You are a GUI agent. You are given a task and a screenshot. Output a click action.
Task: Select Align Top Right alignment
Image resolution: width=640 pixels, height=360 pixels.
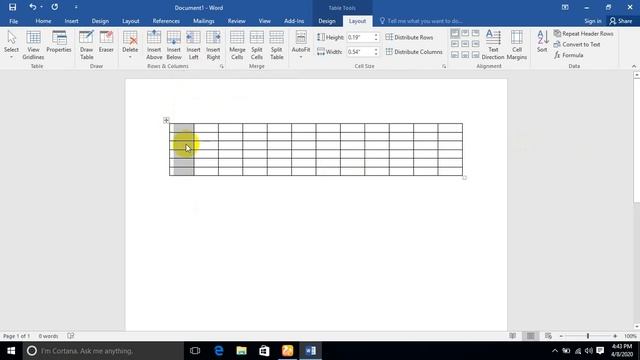pos(476,33)
